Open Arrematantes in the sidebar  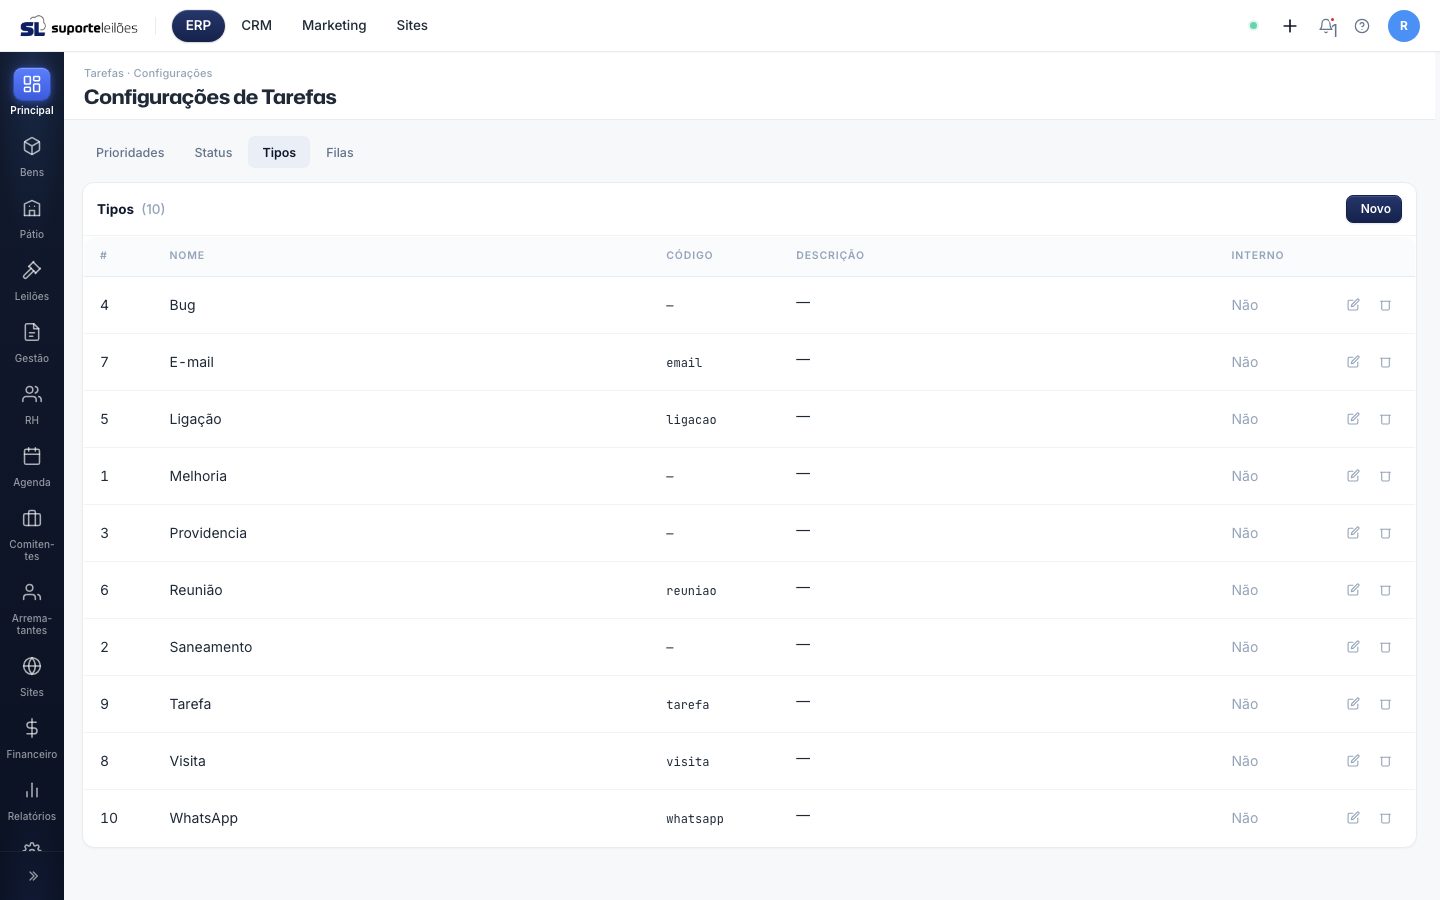(32, 609)
